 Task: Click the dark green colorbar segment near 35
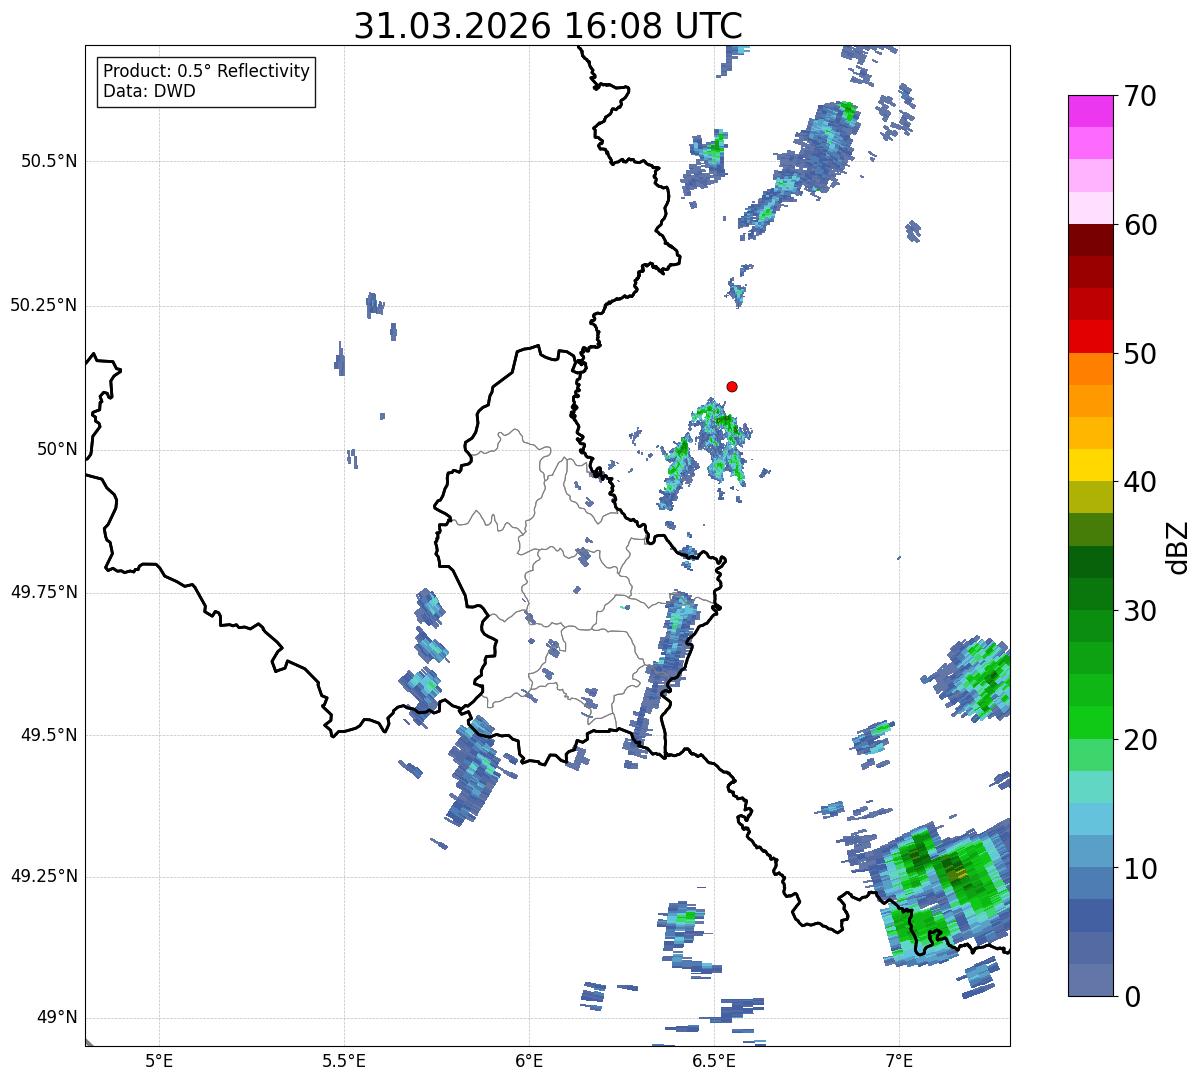pos(1090,562)
